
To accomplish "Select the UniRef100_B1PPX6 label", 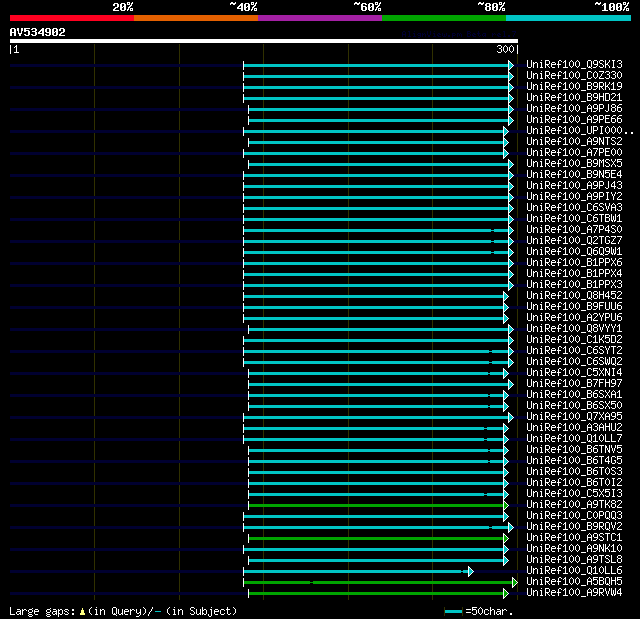I will (x=574, y=263).
